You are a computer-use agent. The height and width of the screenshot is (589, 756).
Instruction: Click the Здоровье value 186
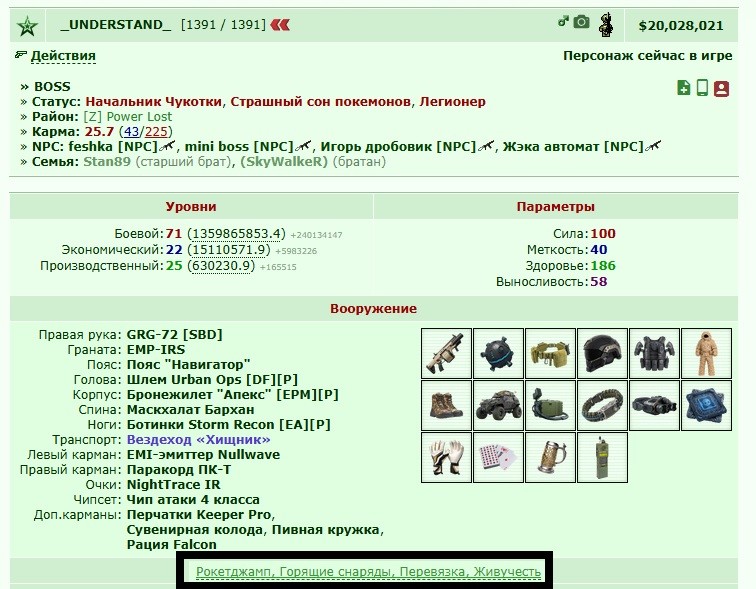click(x=603, y=266)
